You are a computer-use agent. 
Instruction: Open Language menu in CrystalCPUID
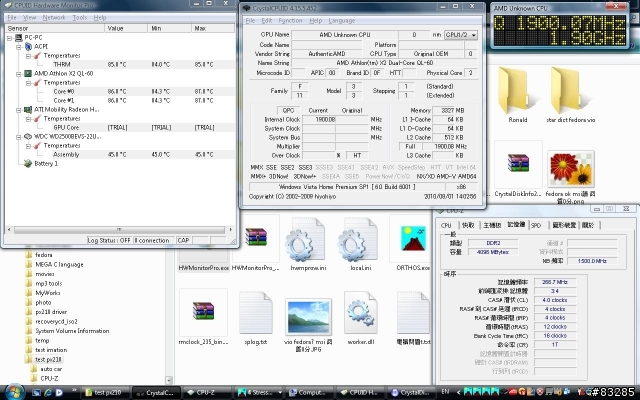click(342, 20)
